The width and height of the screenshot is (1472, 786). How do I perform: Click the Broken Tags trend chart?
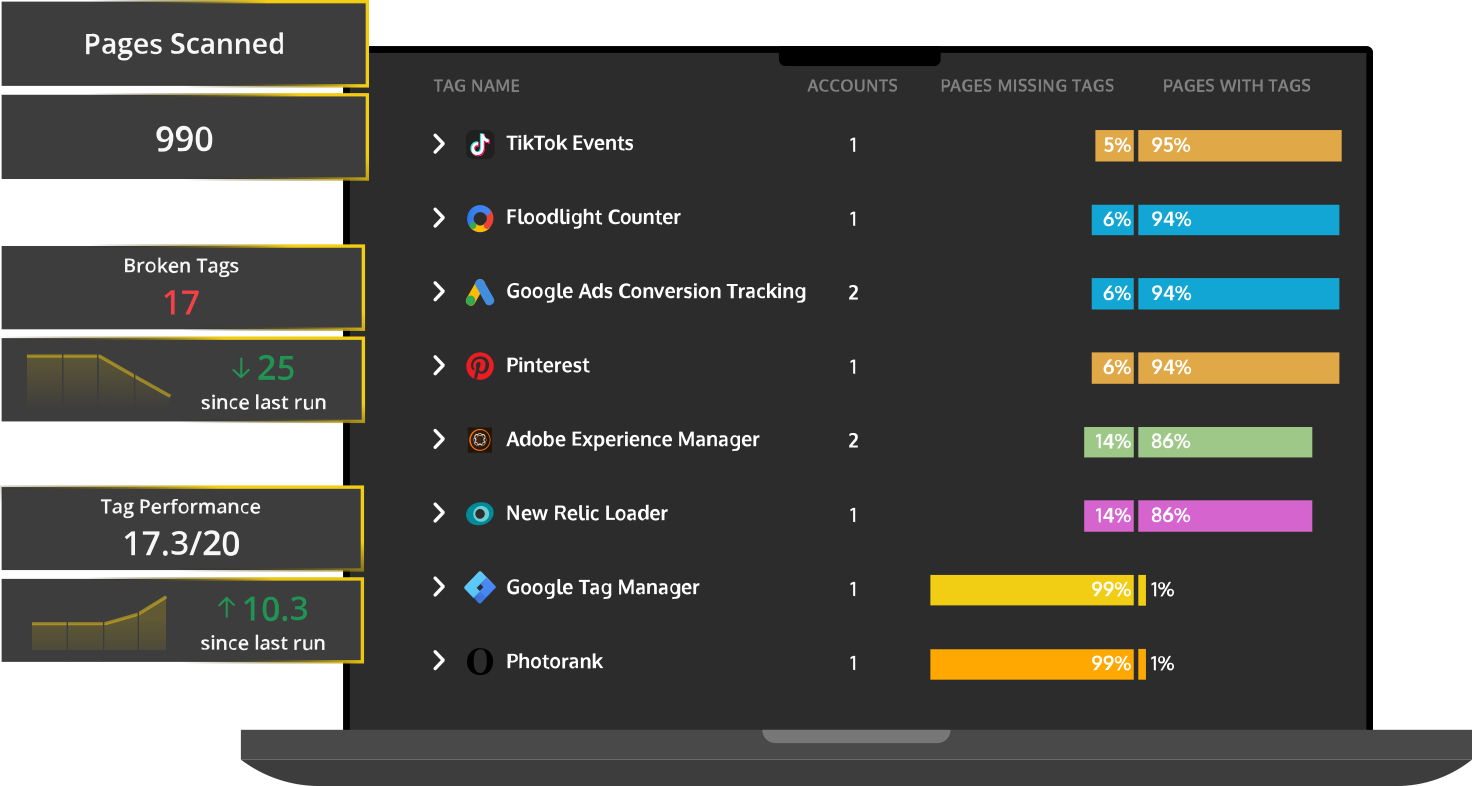click(x=98, y=379)
